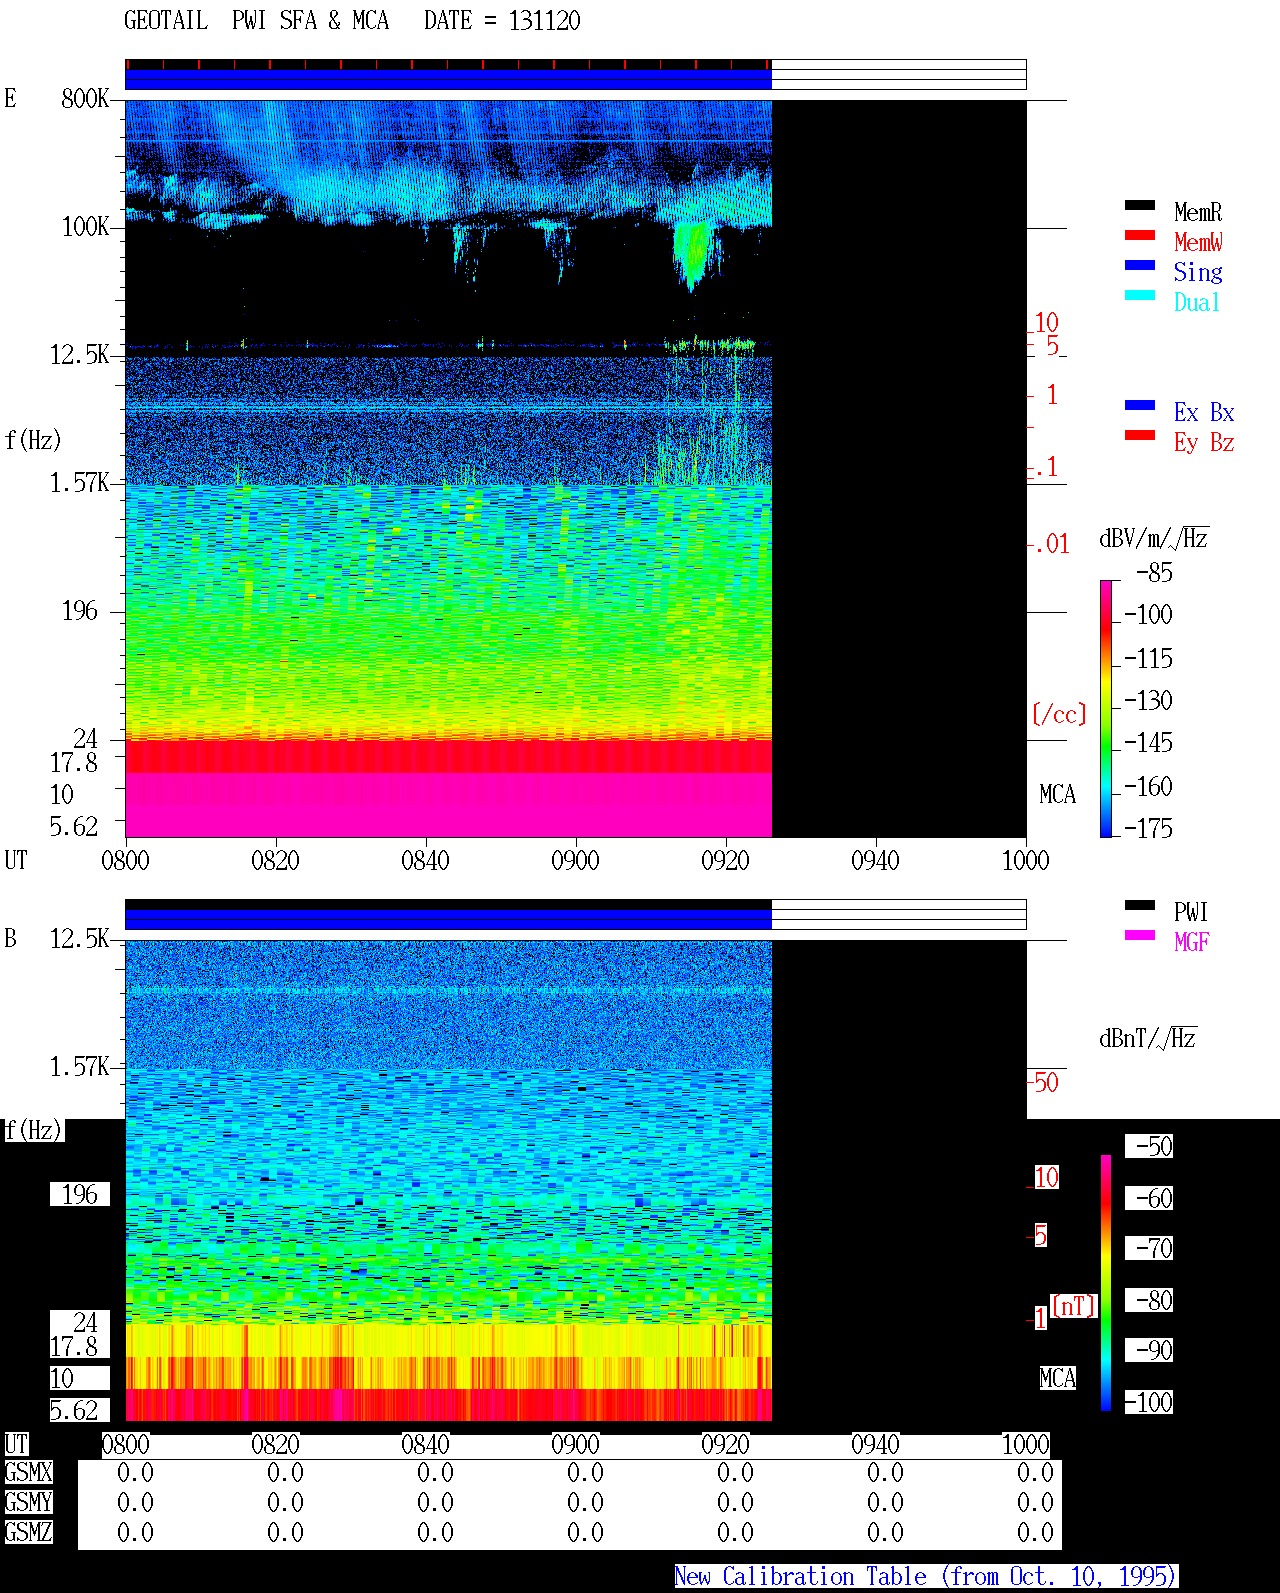Click the red [nT] unit label
Viewport: 1280px width, 1593px height.
coord(1074,1306)
